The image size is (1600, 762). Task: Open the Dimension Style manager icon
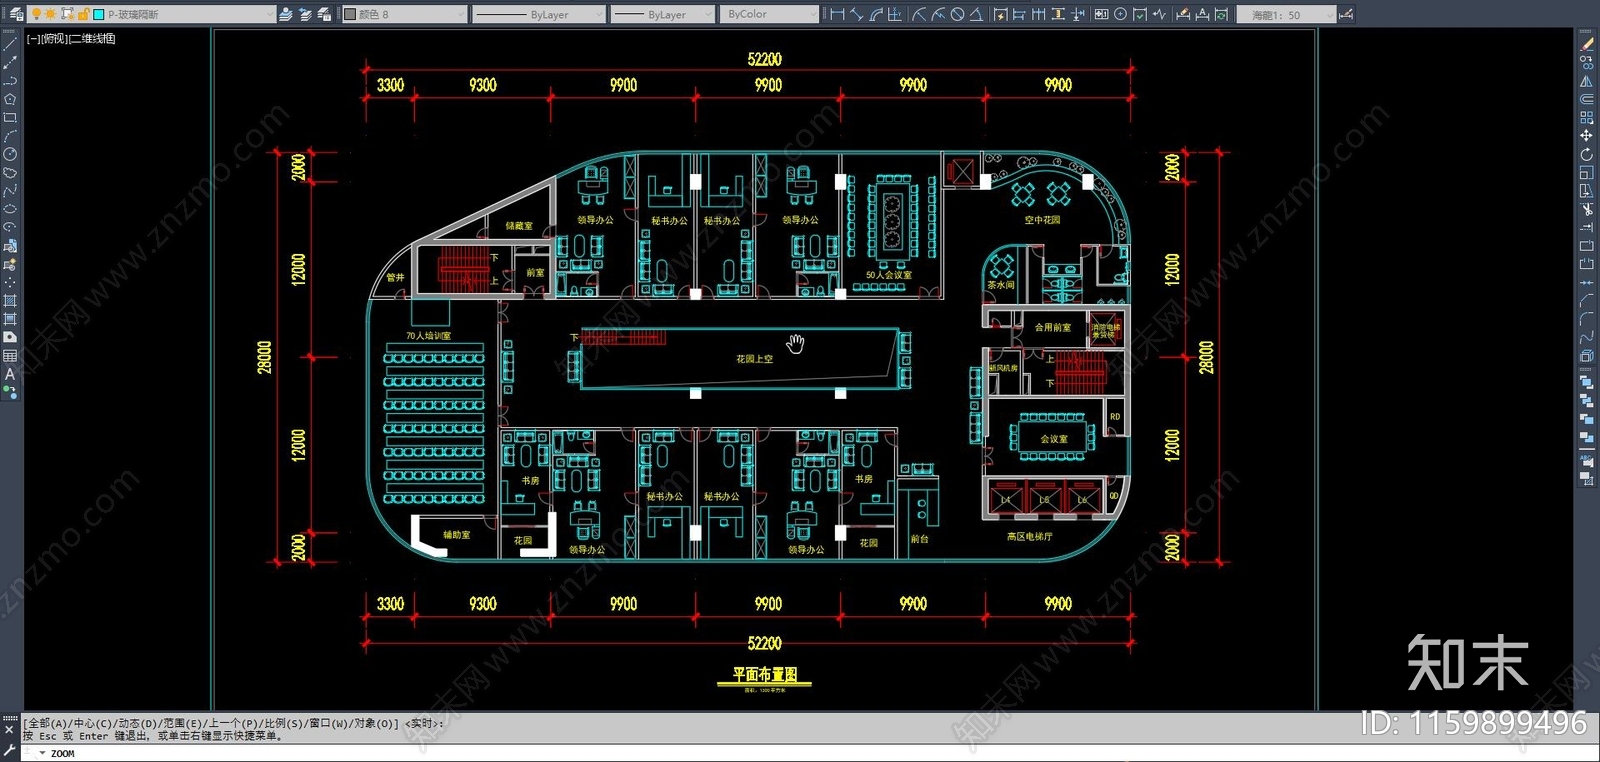(1346, 14)
